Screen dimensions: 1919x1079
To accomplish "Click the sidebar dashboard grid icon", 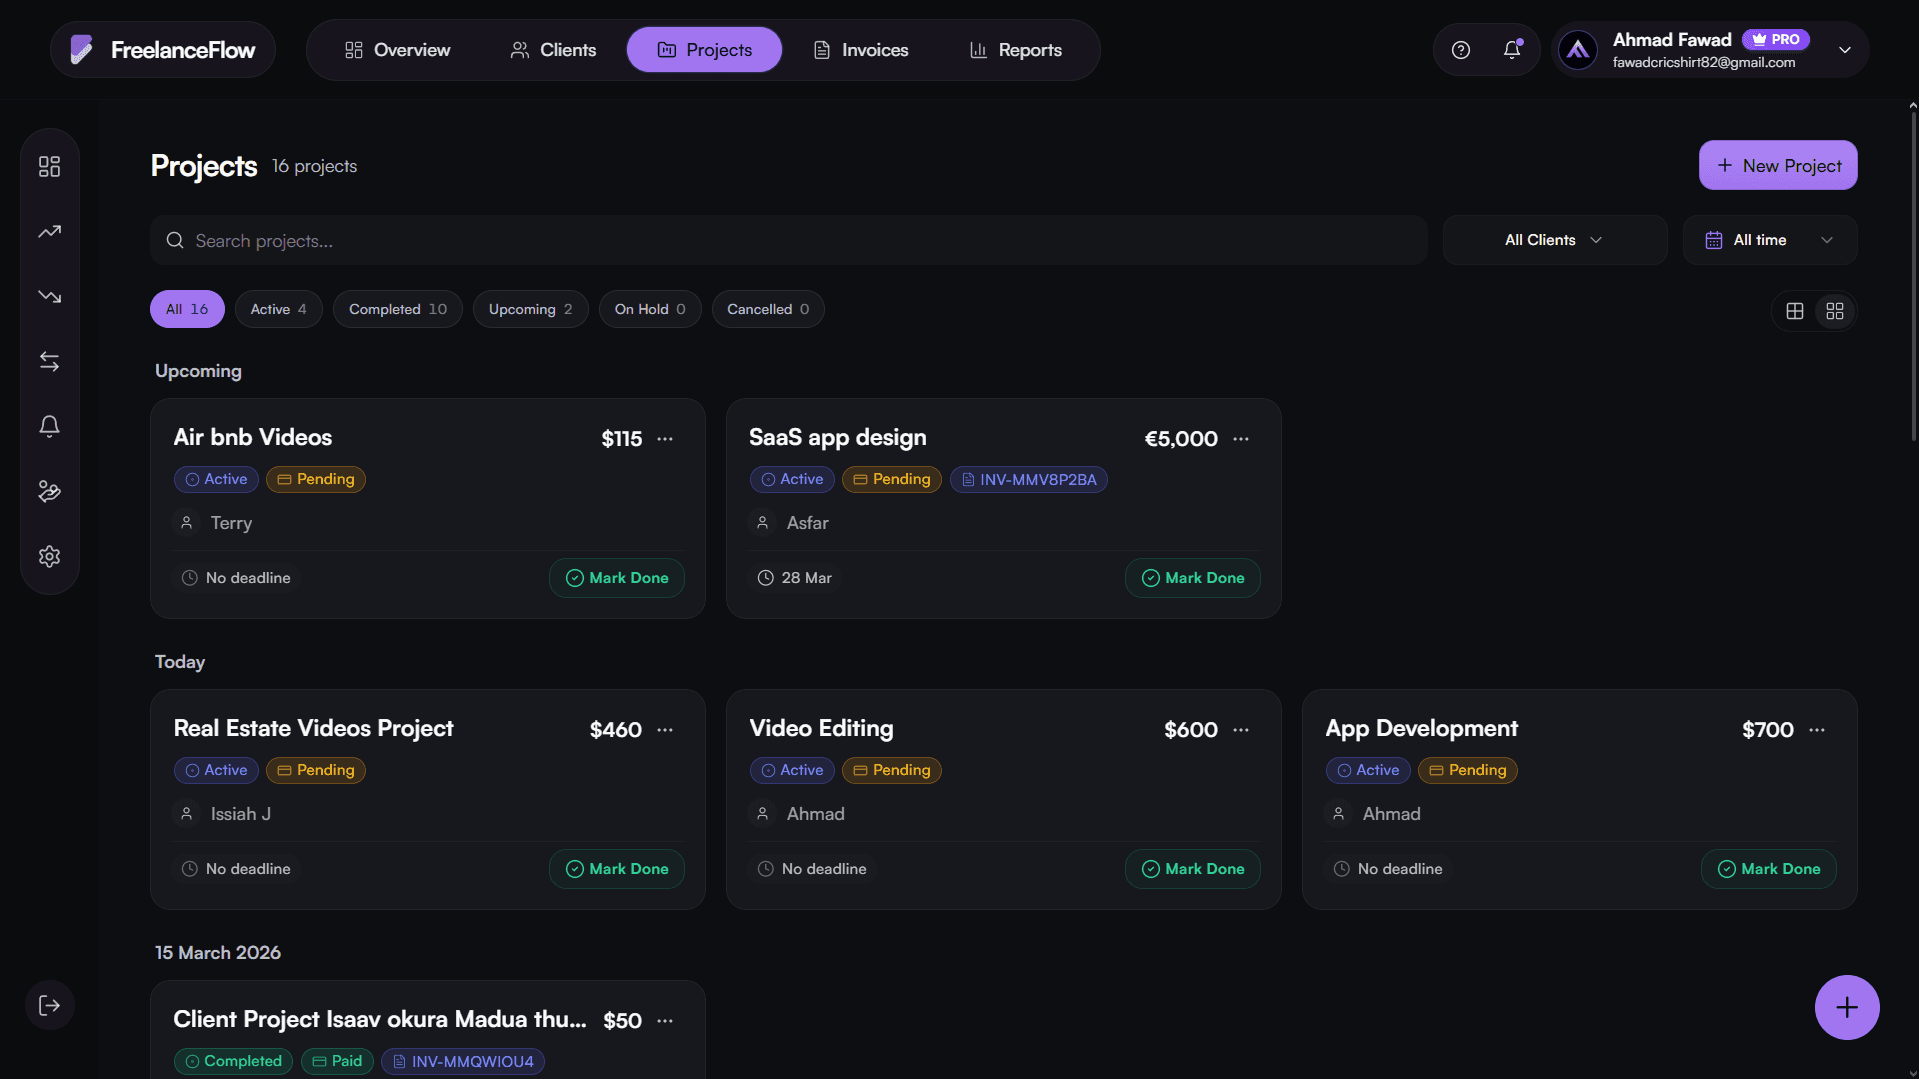I will click(49, 166).
